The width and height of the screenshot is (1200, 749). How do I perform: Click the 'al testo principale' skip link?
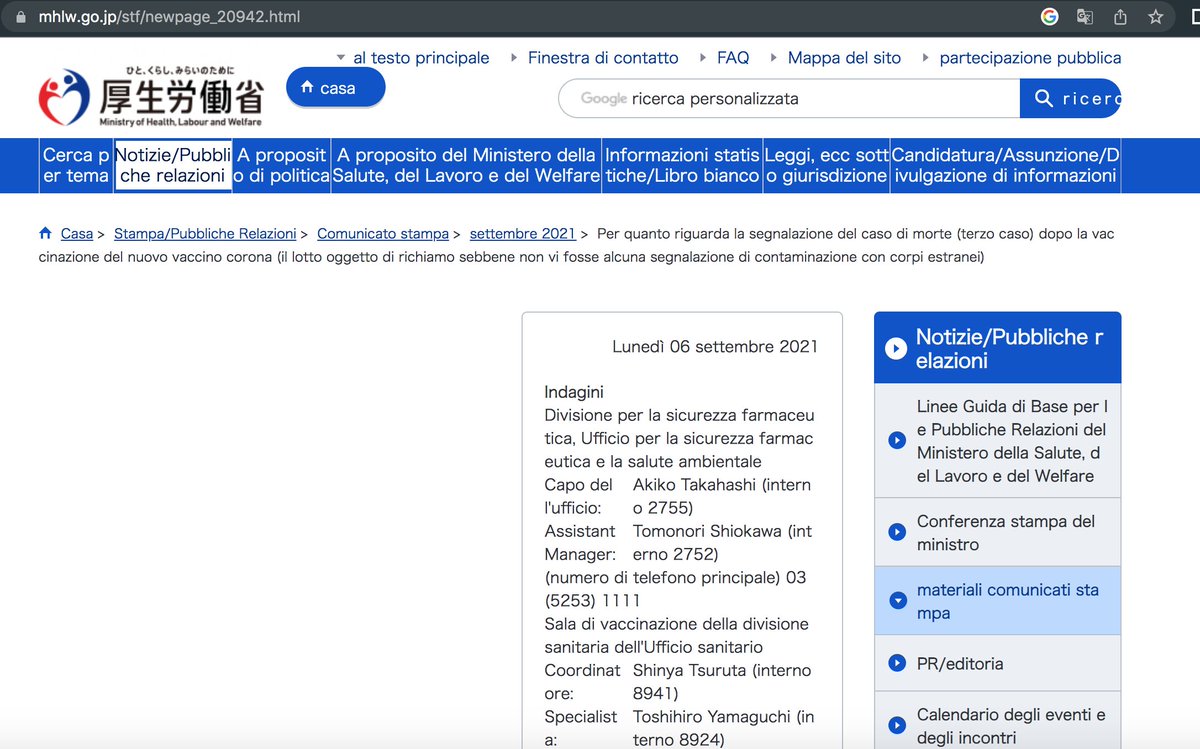pyautogui.click(x=421, y=58)
